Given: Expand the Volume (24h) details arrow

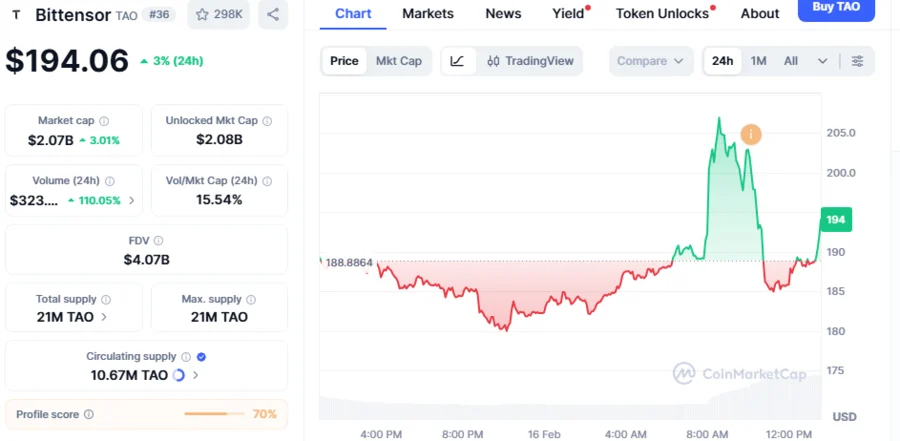Looking at the screenshot, I should pyautogui.click(x=131, y=200).
